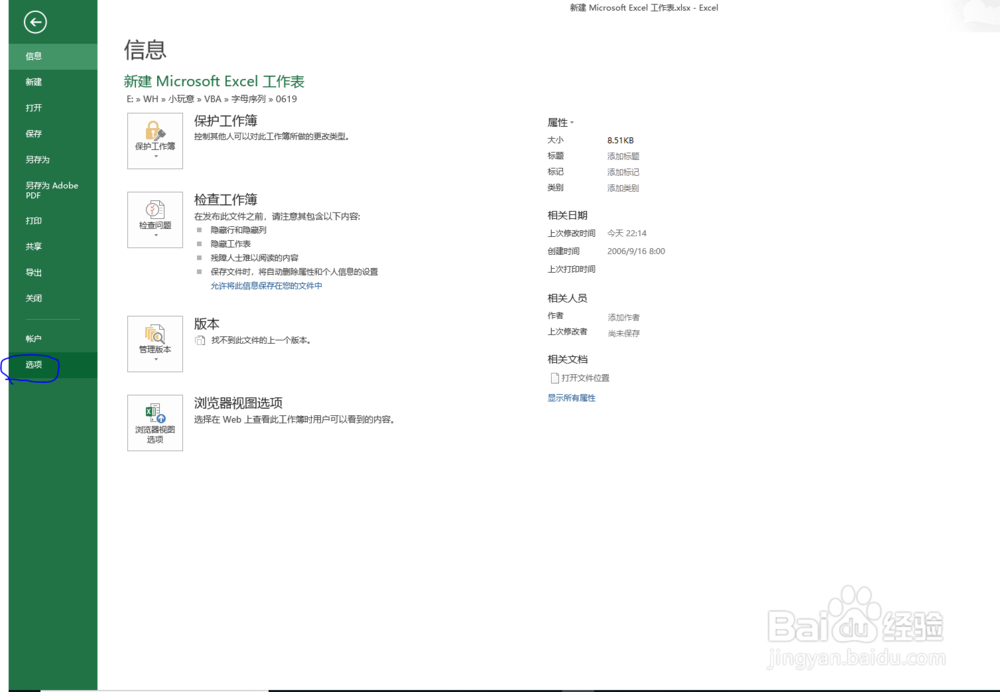Click the 今天 22:14 modified time
The height and width of the screenshot is (692, 1000).
pyautogui.click(x=627, y=233)
